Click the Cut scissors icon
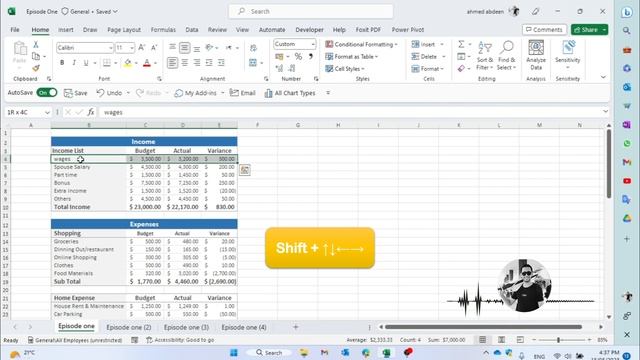This screenshot has height=360, width=640. click(36, 44)
